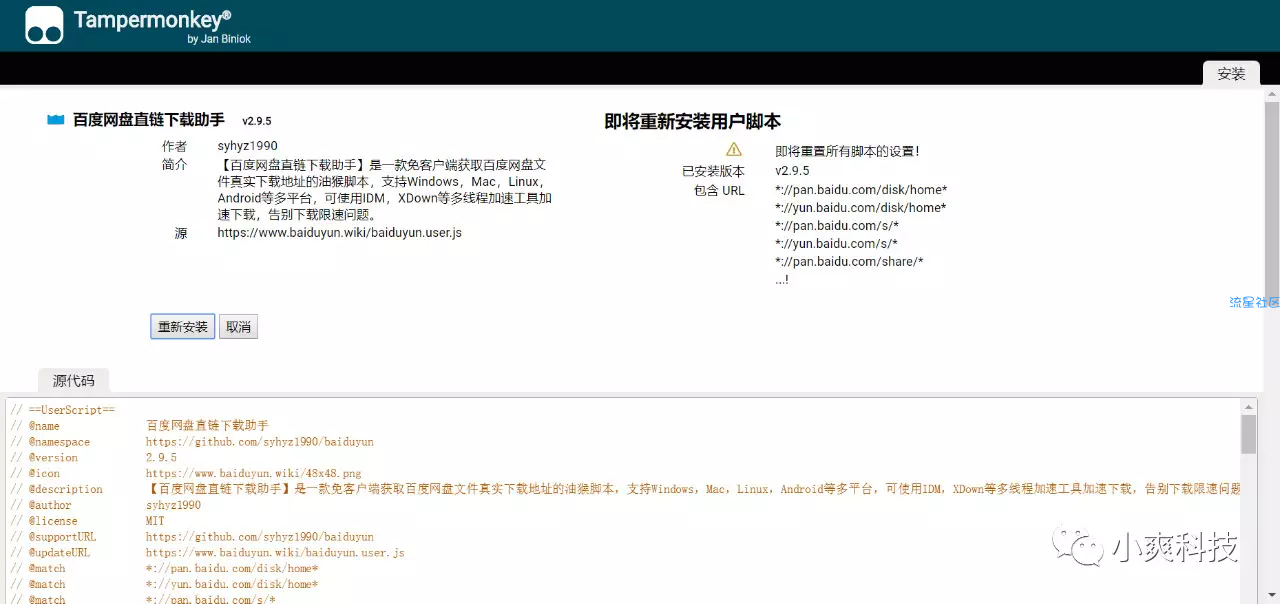Viewport: 1280px width, 604px height.
Task: Click the // @version 2.9.5 line in the code
Action: (94, 458)
